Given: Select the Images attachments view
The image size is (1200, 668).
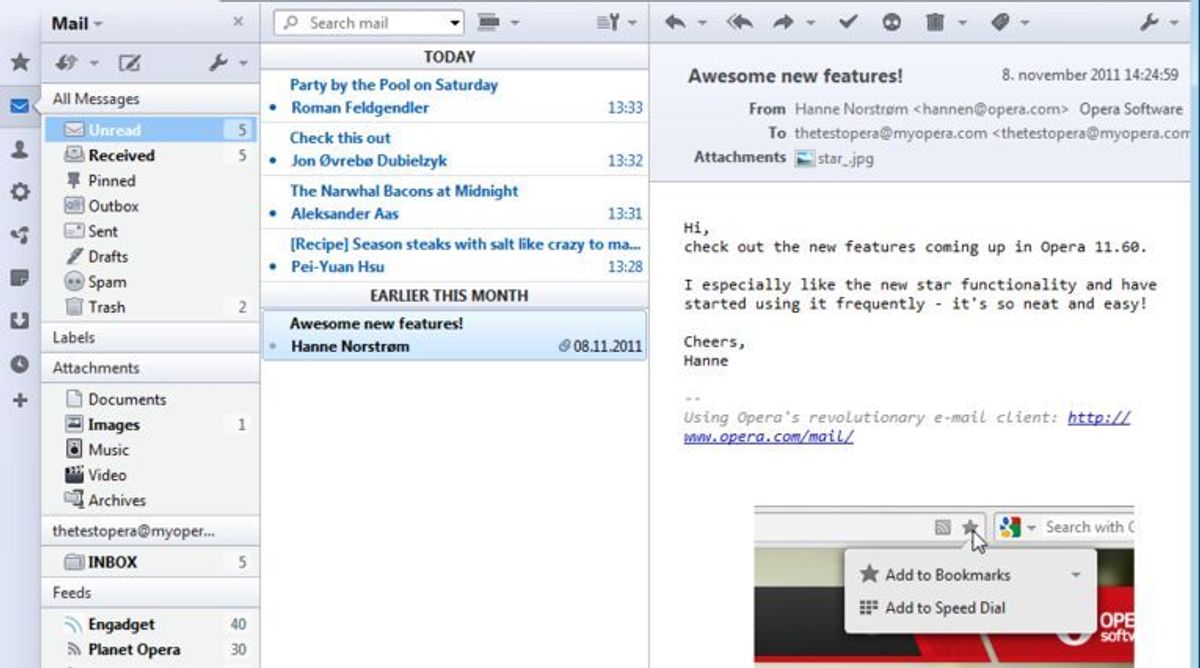Looking at the screenshot, I should tap(151, 424).
